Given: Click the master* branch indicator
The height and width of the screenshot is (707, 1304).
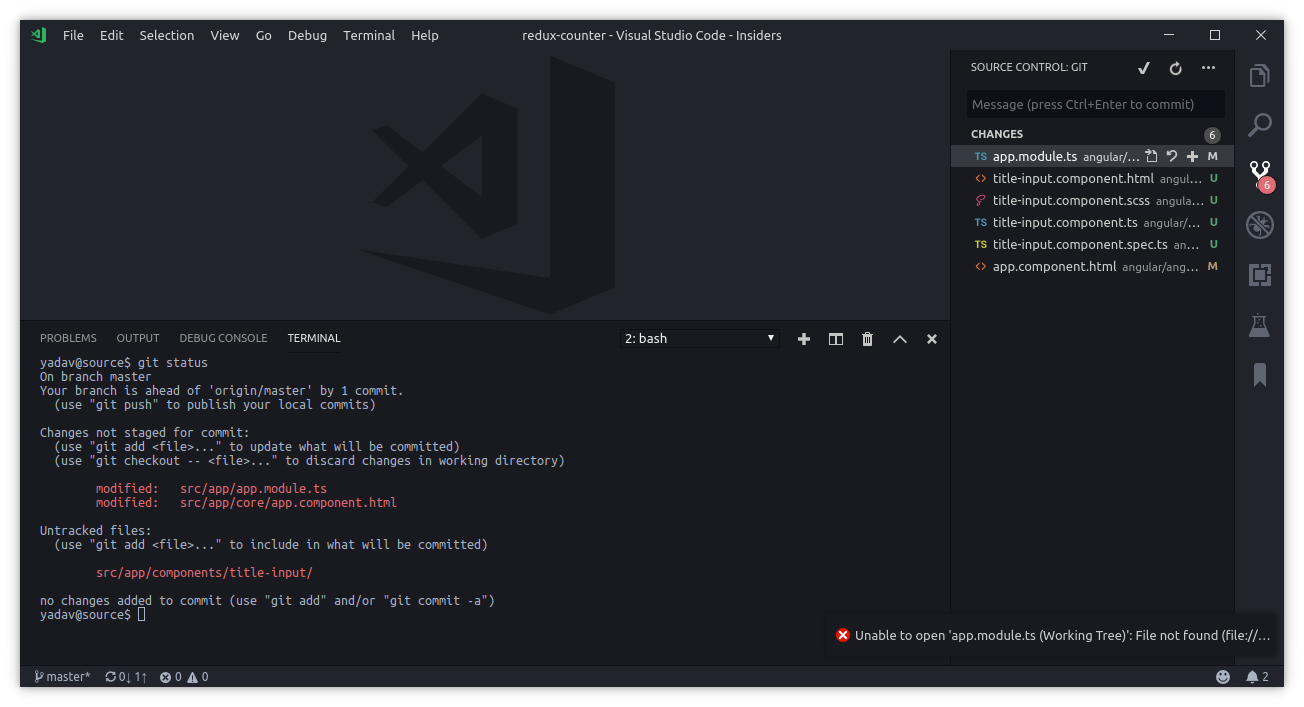Looking at the screenshot, I should (62, 676).
